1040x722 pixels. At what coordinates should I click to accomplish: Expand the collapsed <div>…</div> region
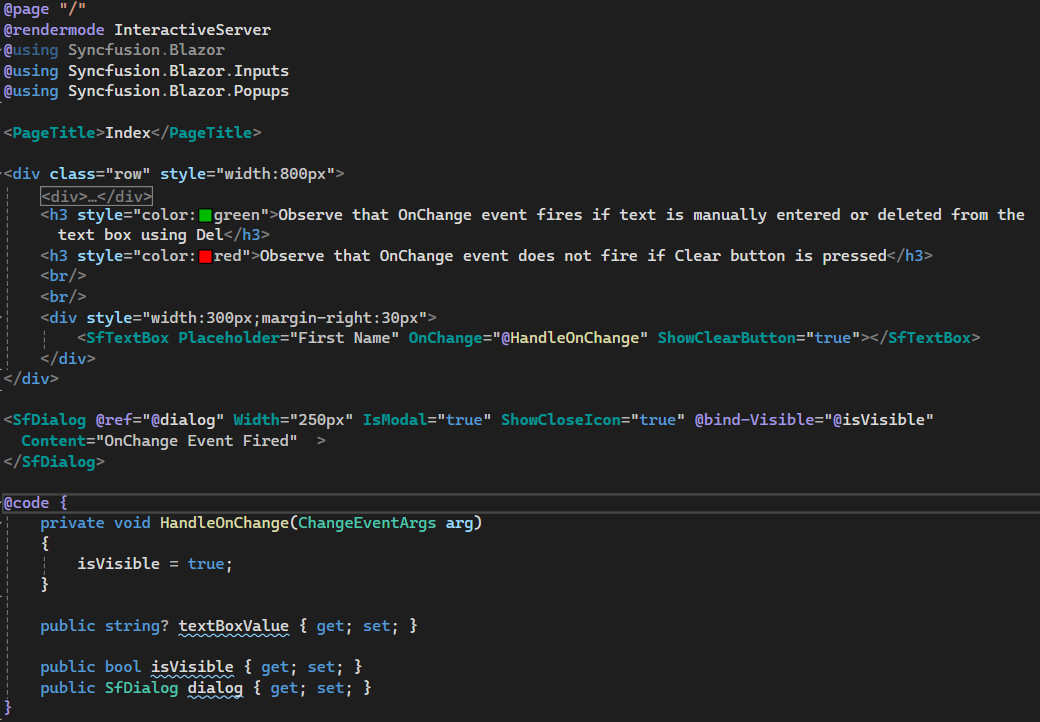tap(96, 196)
